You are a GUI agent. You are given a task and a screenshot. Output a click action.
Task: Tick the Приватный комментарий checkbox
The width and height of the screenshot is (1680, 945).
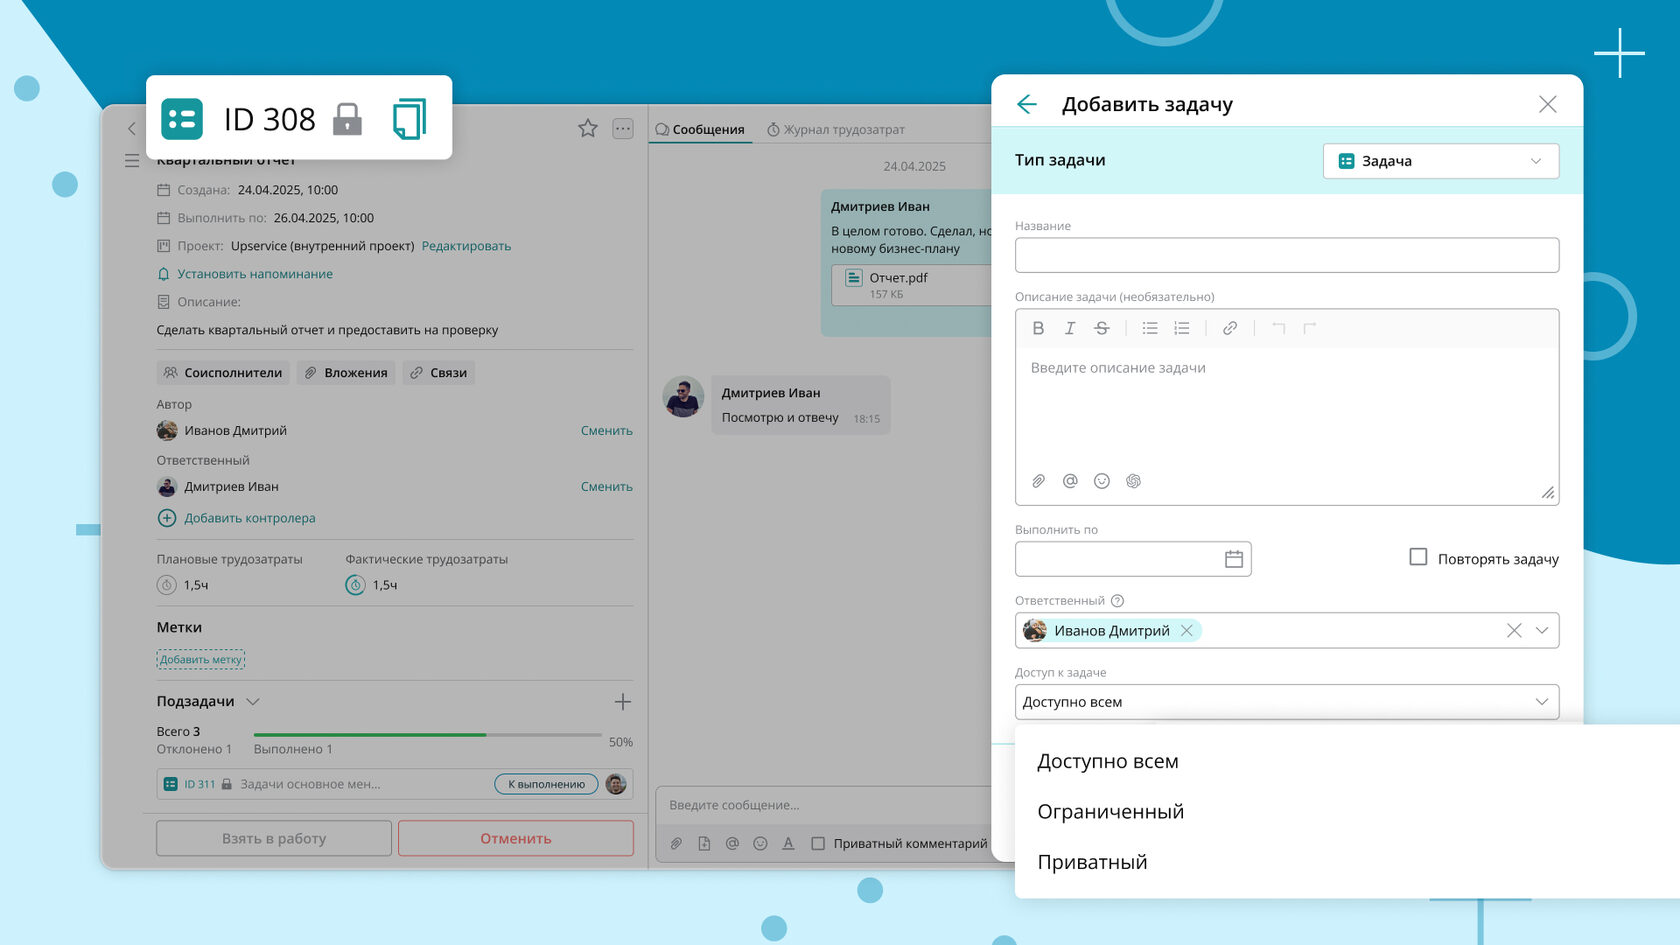818,843
